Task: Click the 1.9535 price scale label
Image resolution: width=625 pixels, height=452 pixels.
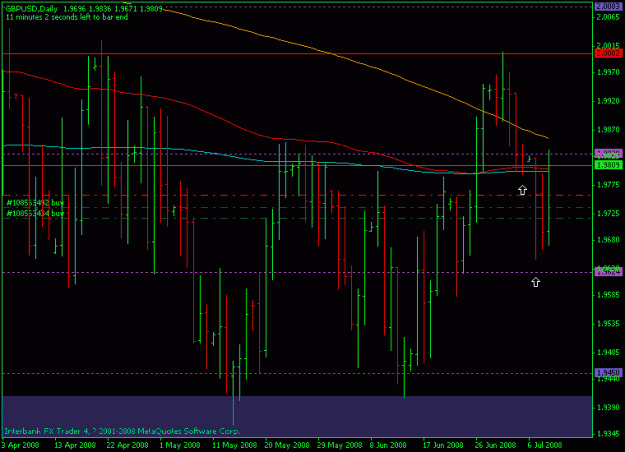Action: 608,324
